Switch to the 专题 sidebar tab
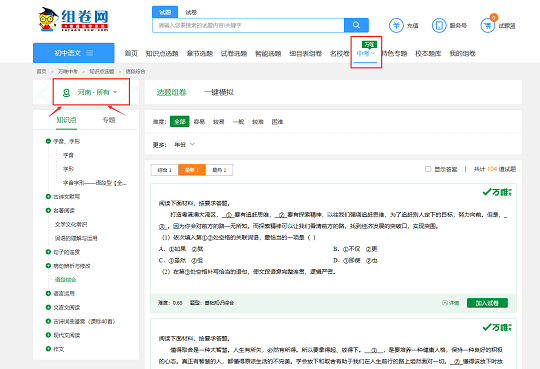Screen dimensions: 540x369 pyautogui.click(x=109, y=120)
